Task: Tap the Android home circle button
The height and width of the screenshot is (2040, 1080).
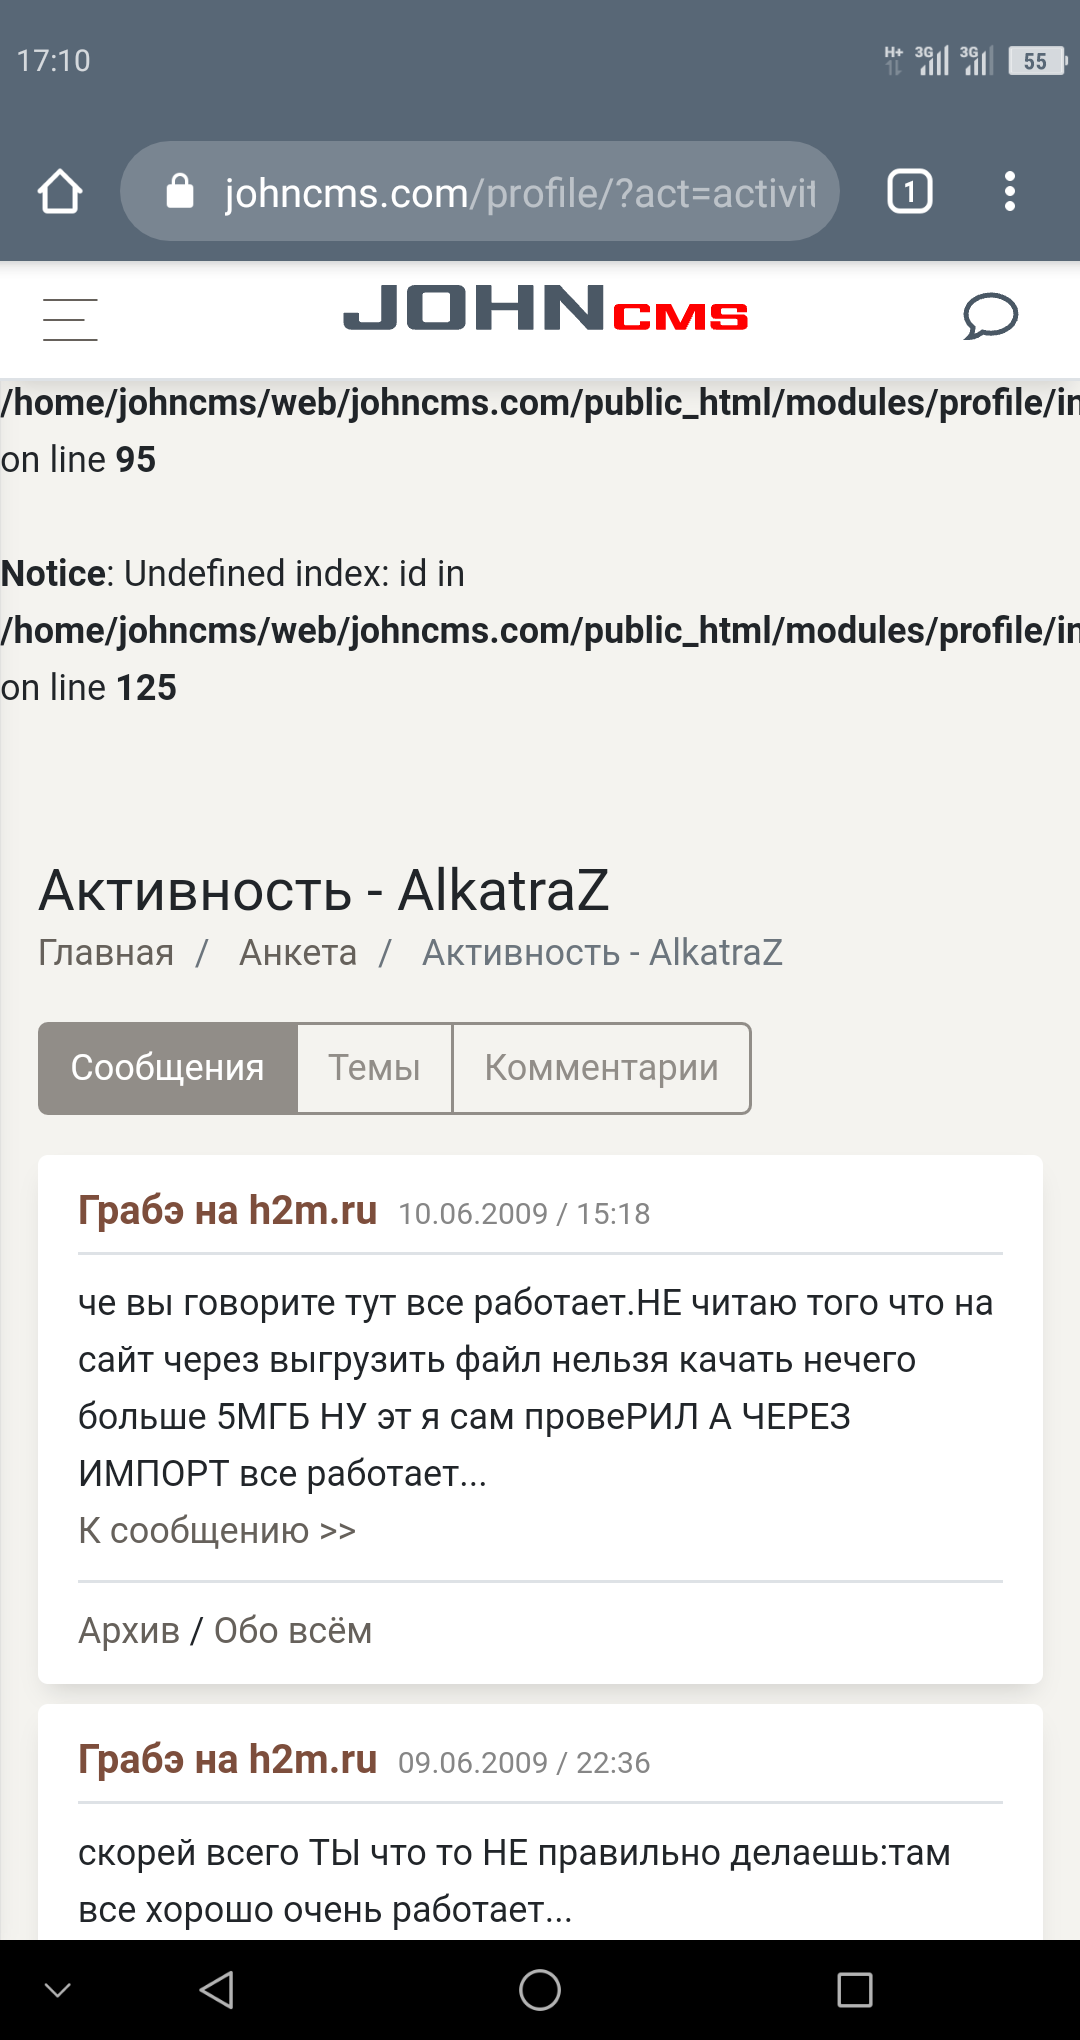Action: (540, 1990)
